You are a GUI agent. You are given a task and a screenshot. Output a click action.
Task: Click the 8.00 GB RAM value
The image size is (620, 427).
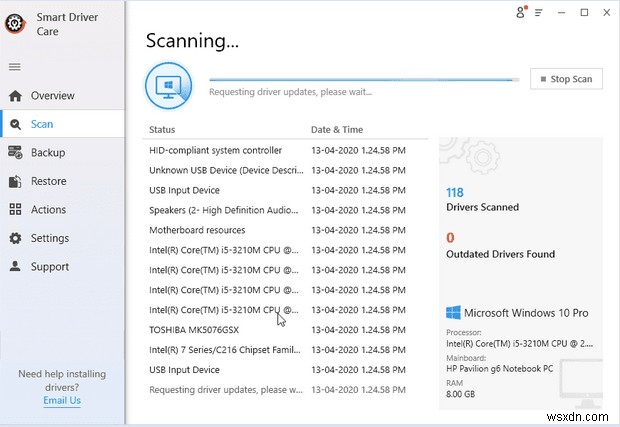click(x=460, y=394)
